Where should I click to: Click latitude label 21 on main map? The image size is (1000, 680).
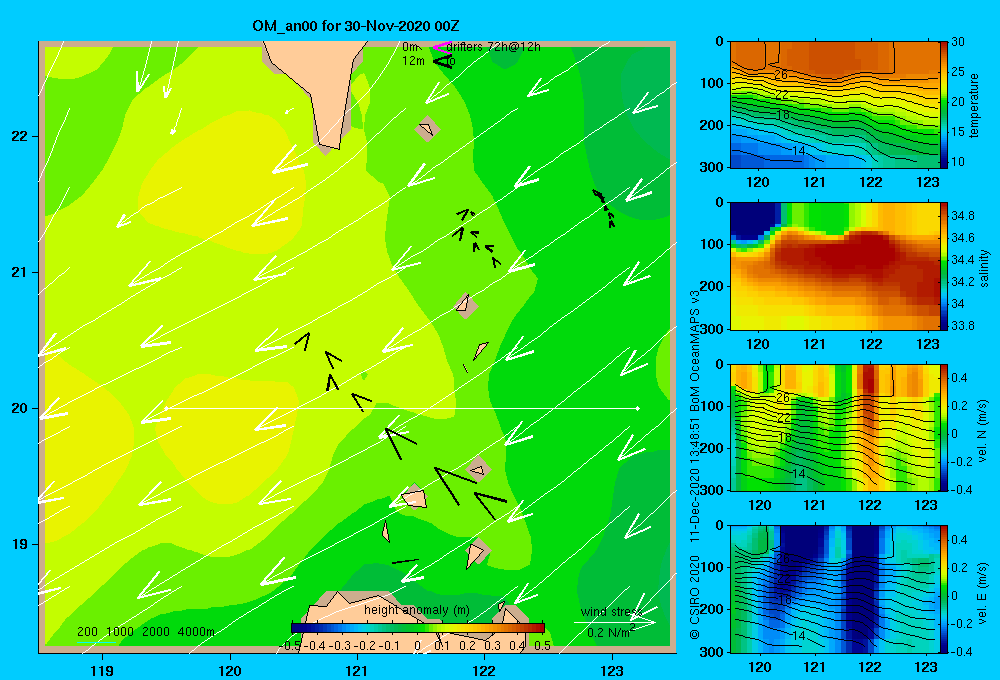(19, 272)
